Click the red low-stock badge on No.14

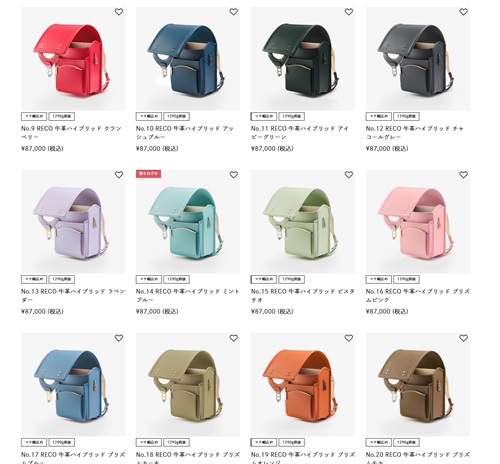(148, 174)
